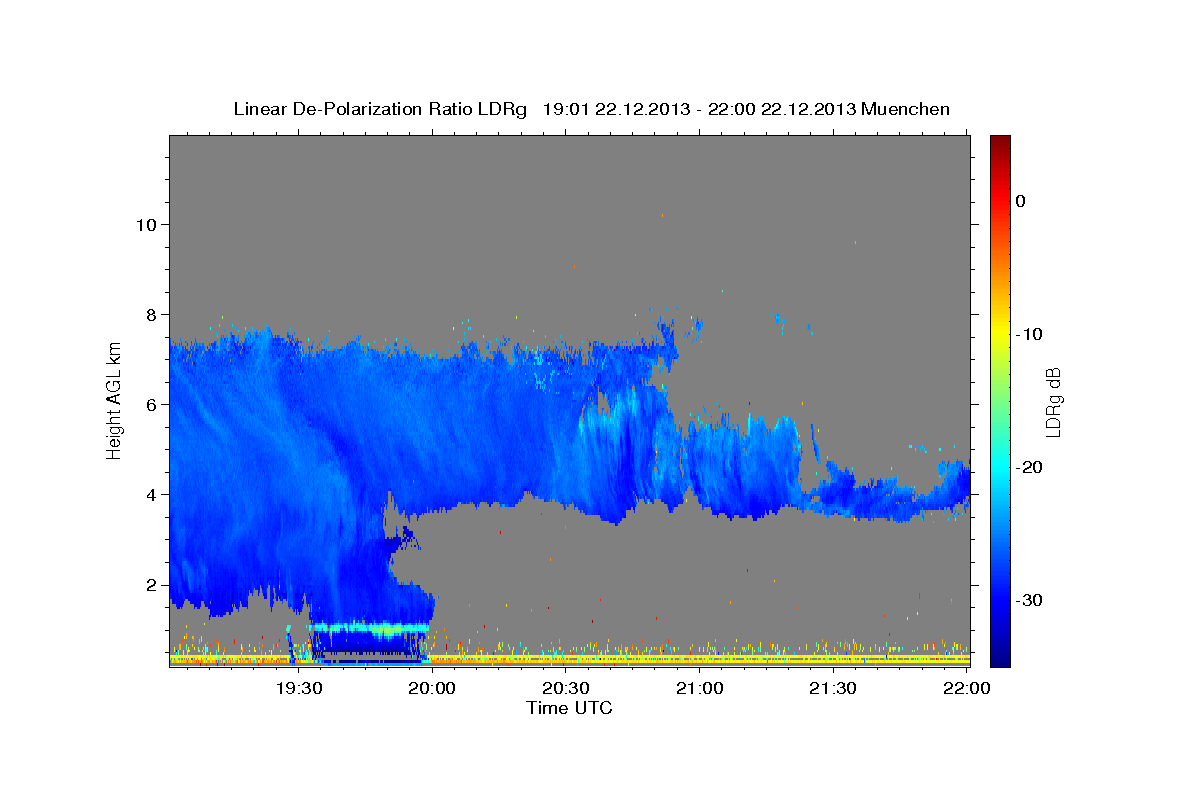This screenshot has width=1200, height=800.
Task: Click the yellow ground clutter line at plot bottom
Action: coord(569,657)
